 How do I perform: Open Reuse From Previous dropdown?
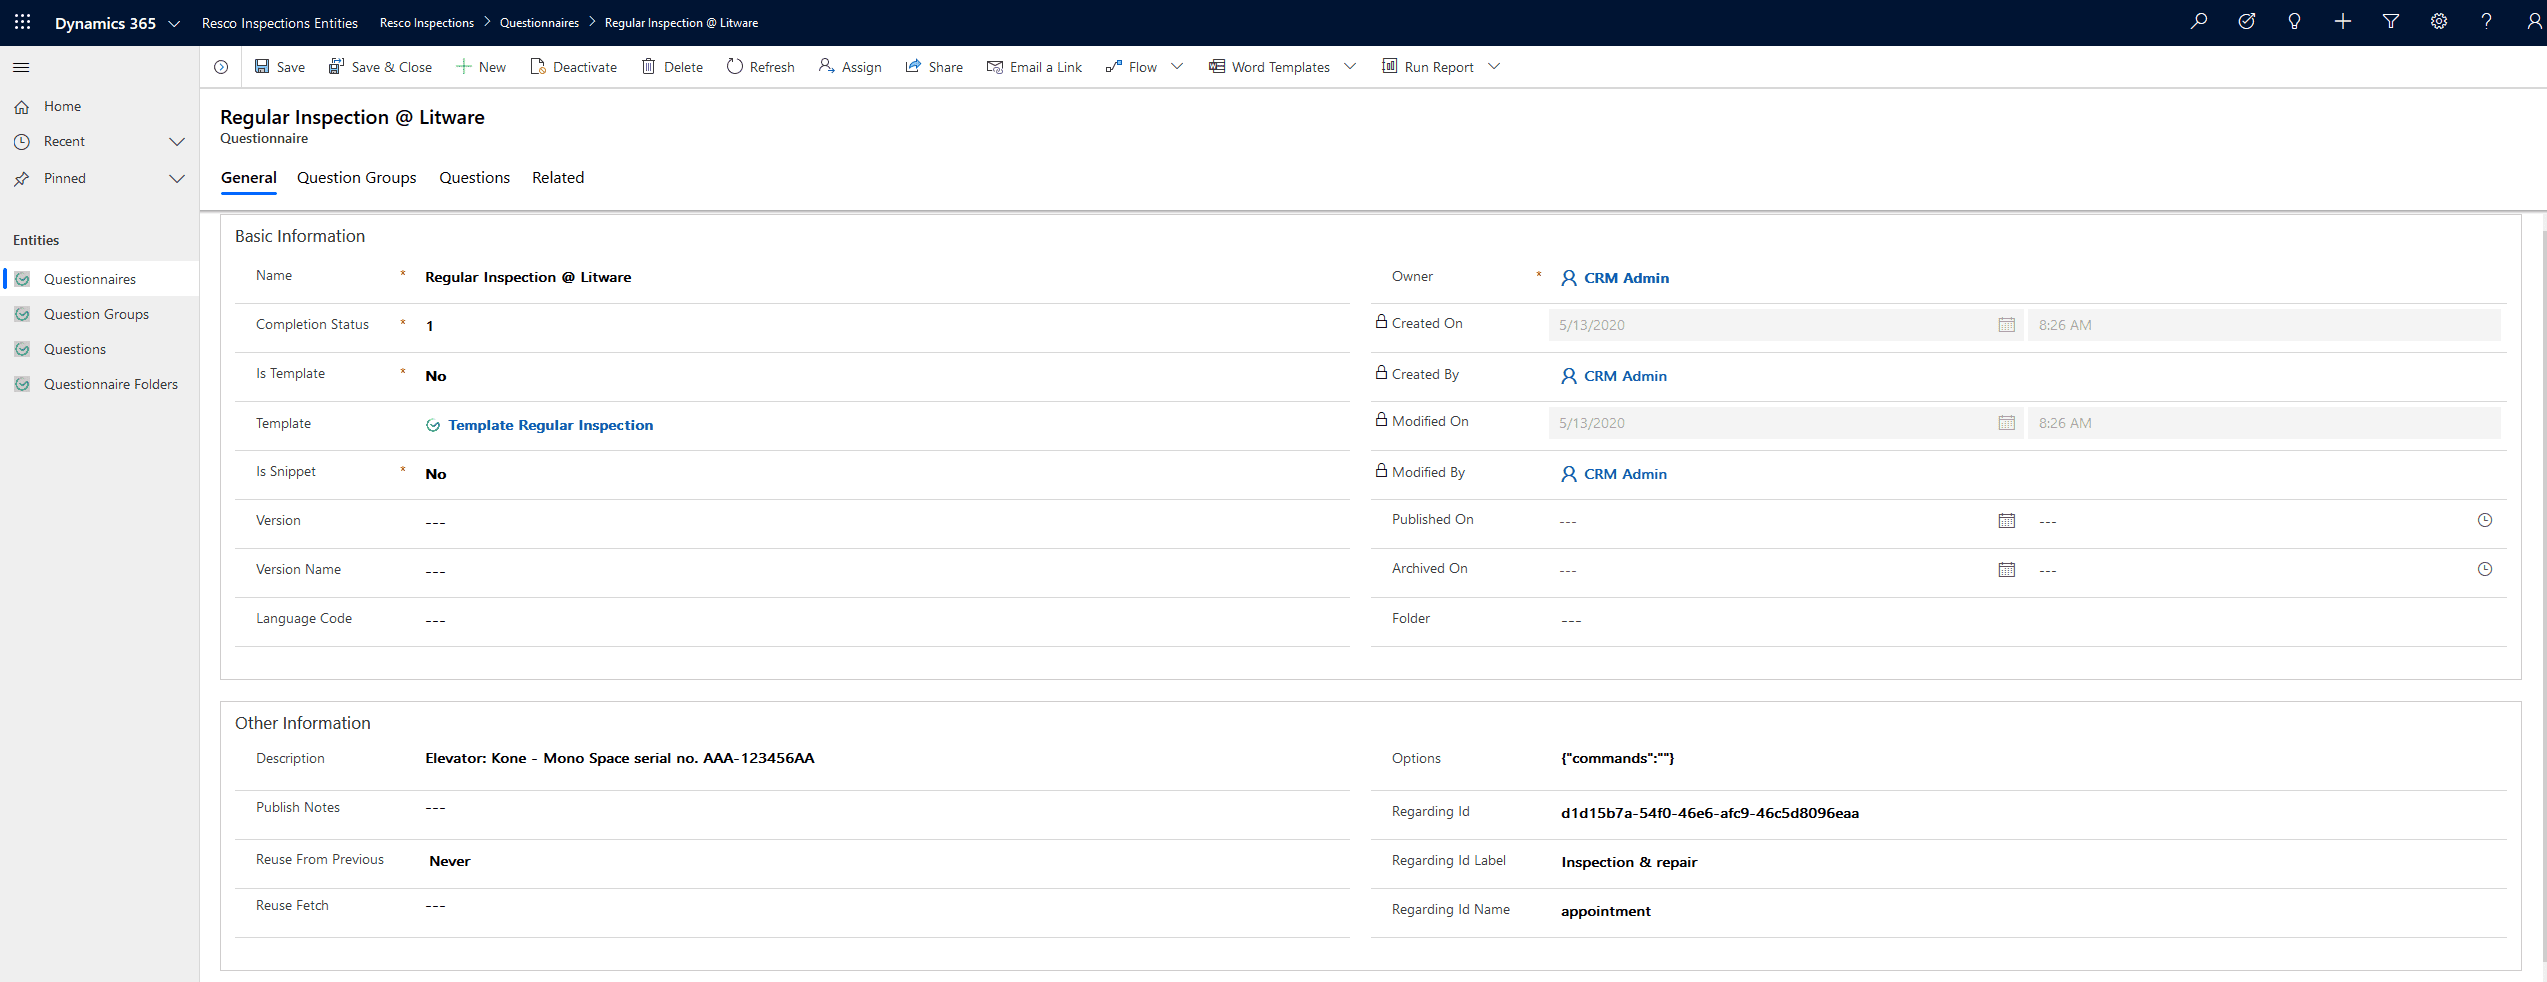(x=884, y=861)
